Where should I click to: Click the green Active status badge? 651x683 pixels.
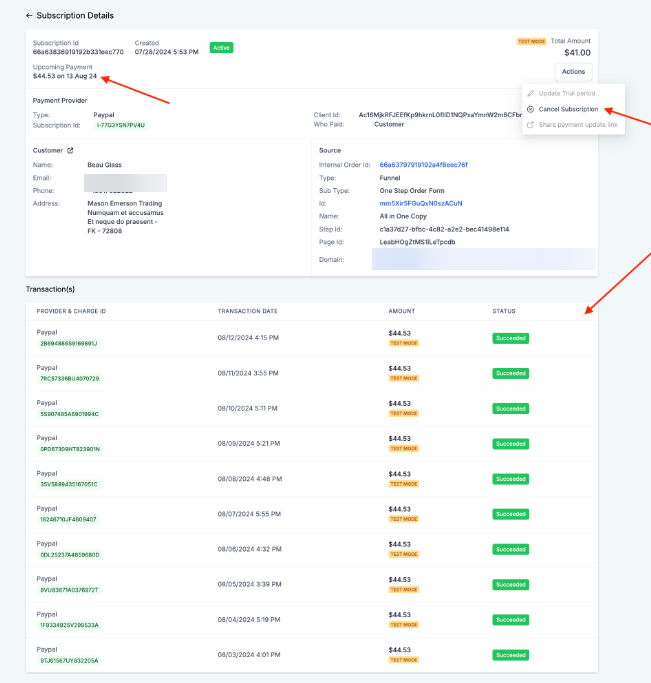(221, 47)
